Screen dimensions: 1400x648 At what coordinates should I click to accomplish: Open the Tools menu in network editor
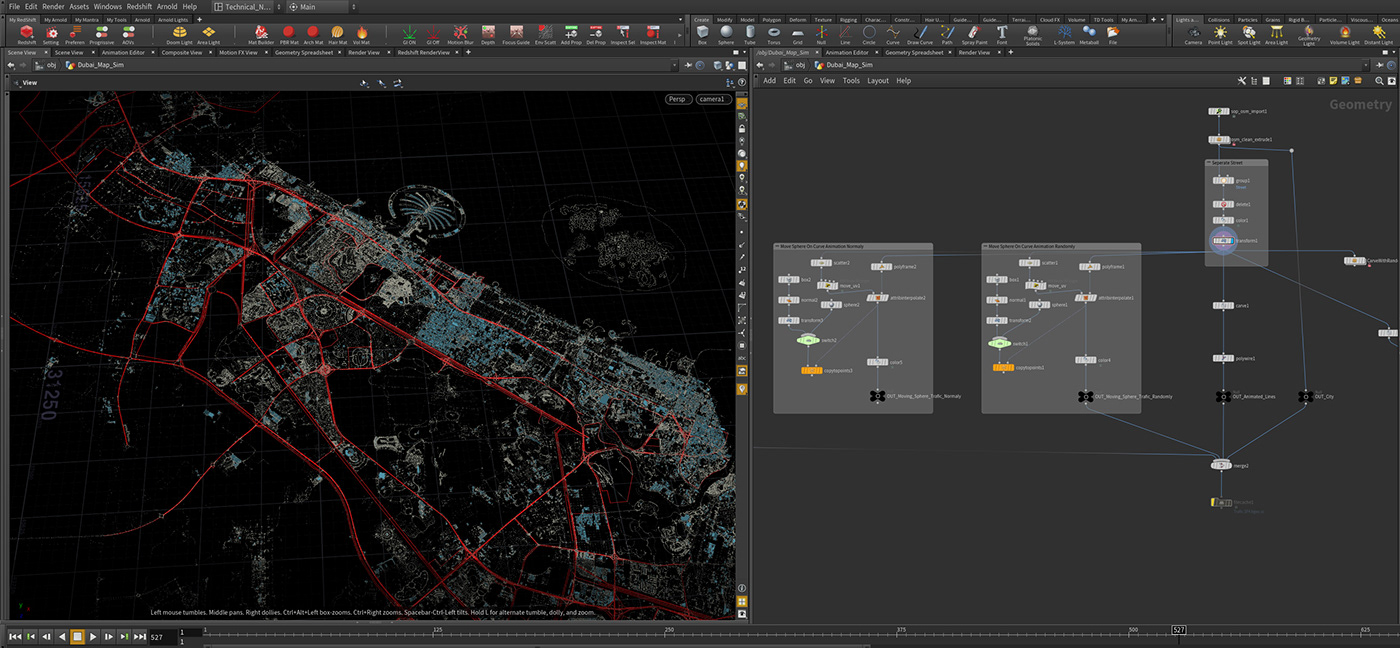[851, 81]
